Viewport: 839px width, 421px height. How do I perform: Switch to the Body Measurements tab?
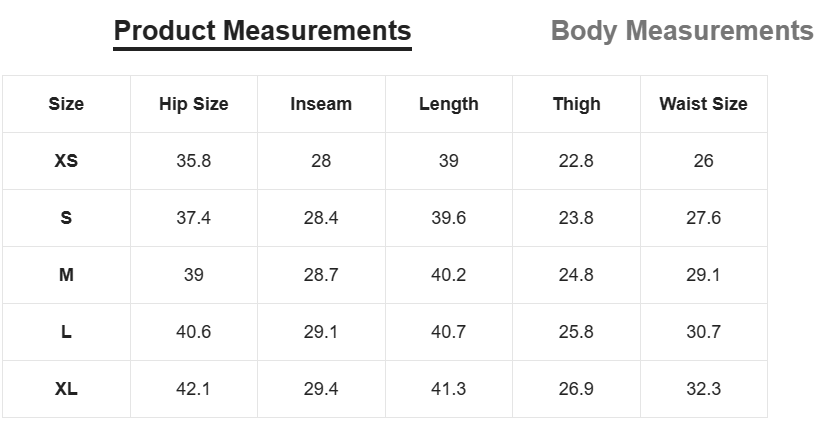pyautogui.click(x=682, y=30)
